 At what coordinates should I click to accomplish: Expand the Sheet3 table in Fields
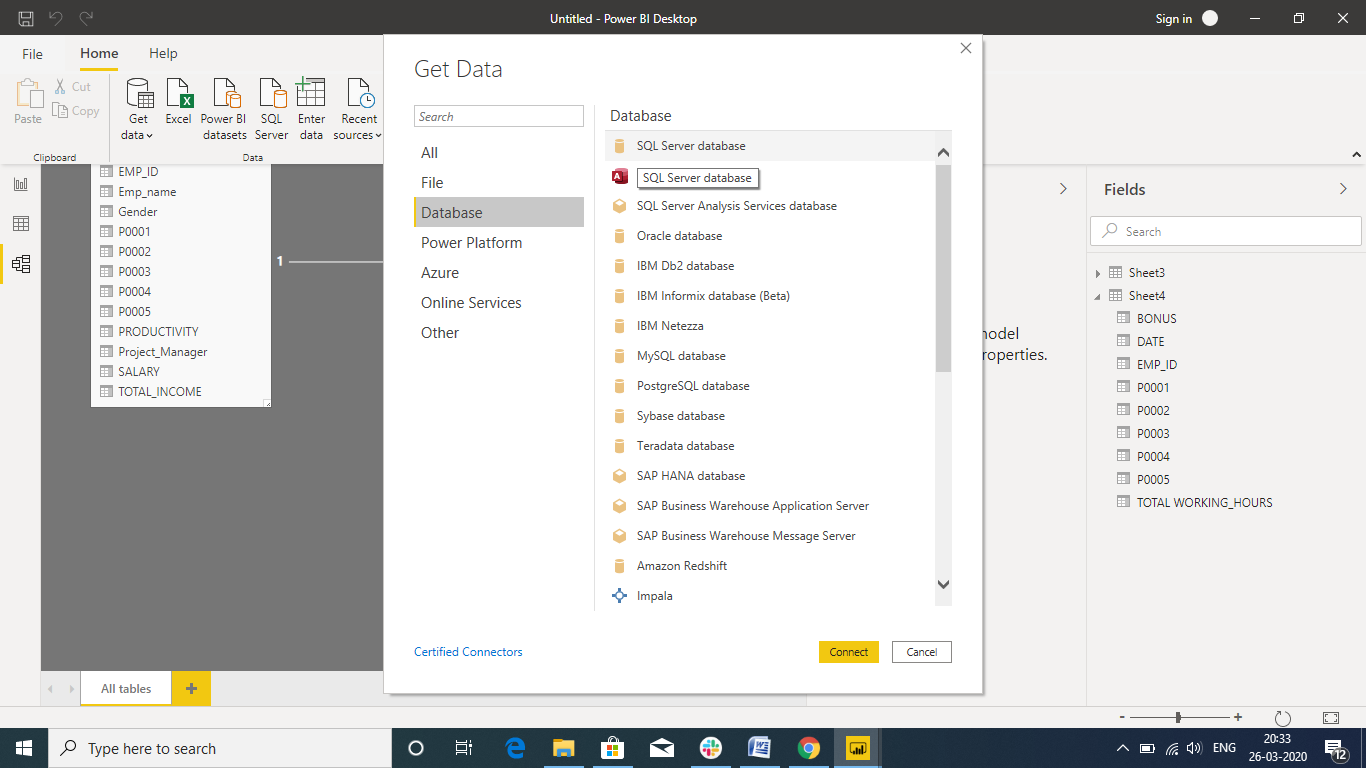coord(1098,273)
